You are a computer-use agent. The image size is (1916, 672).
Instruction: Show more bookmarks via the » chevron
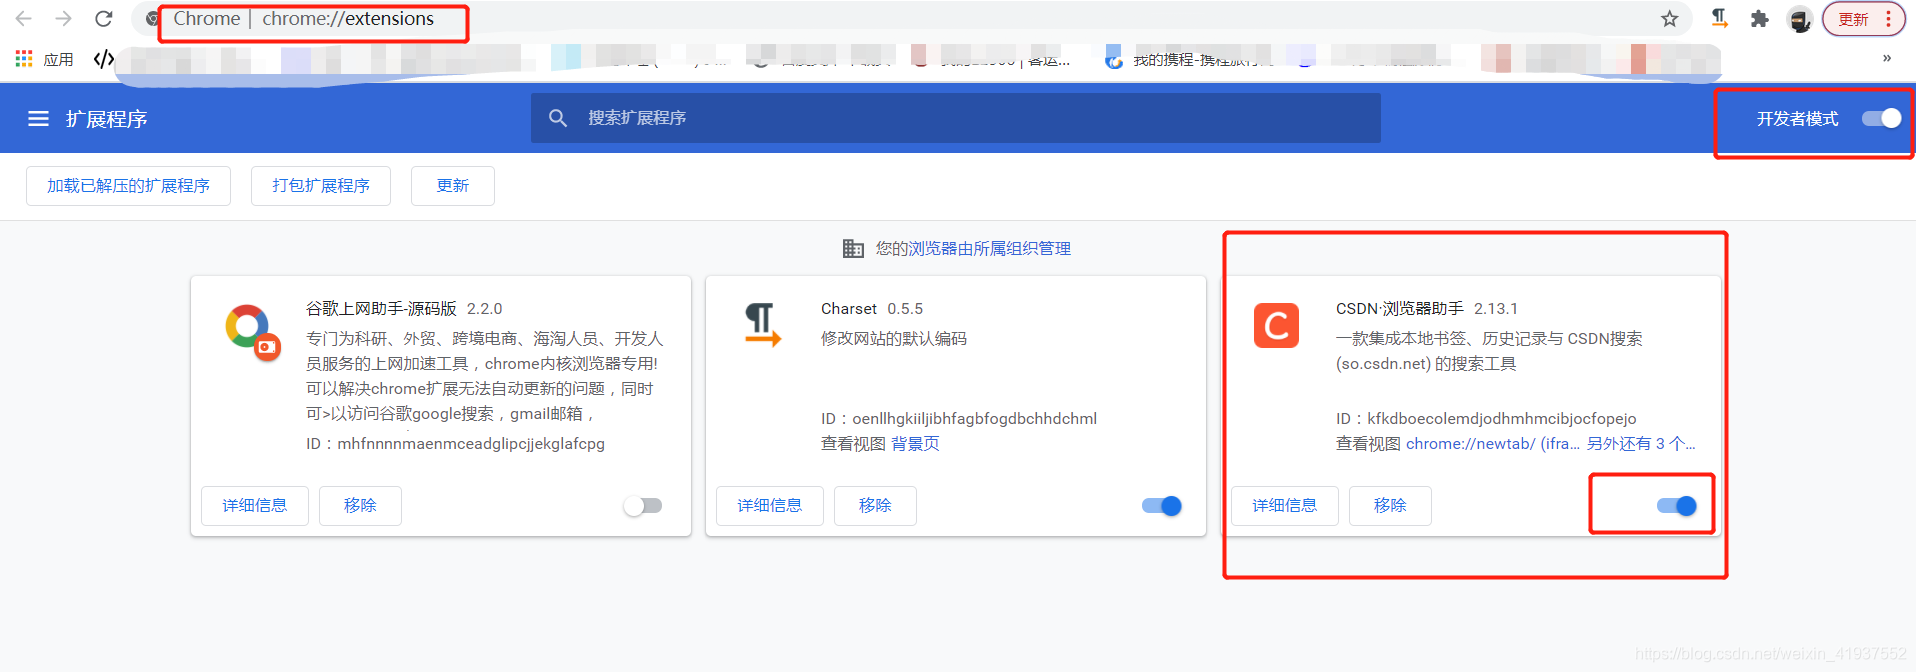tap(1887, 58)
